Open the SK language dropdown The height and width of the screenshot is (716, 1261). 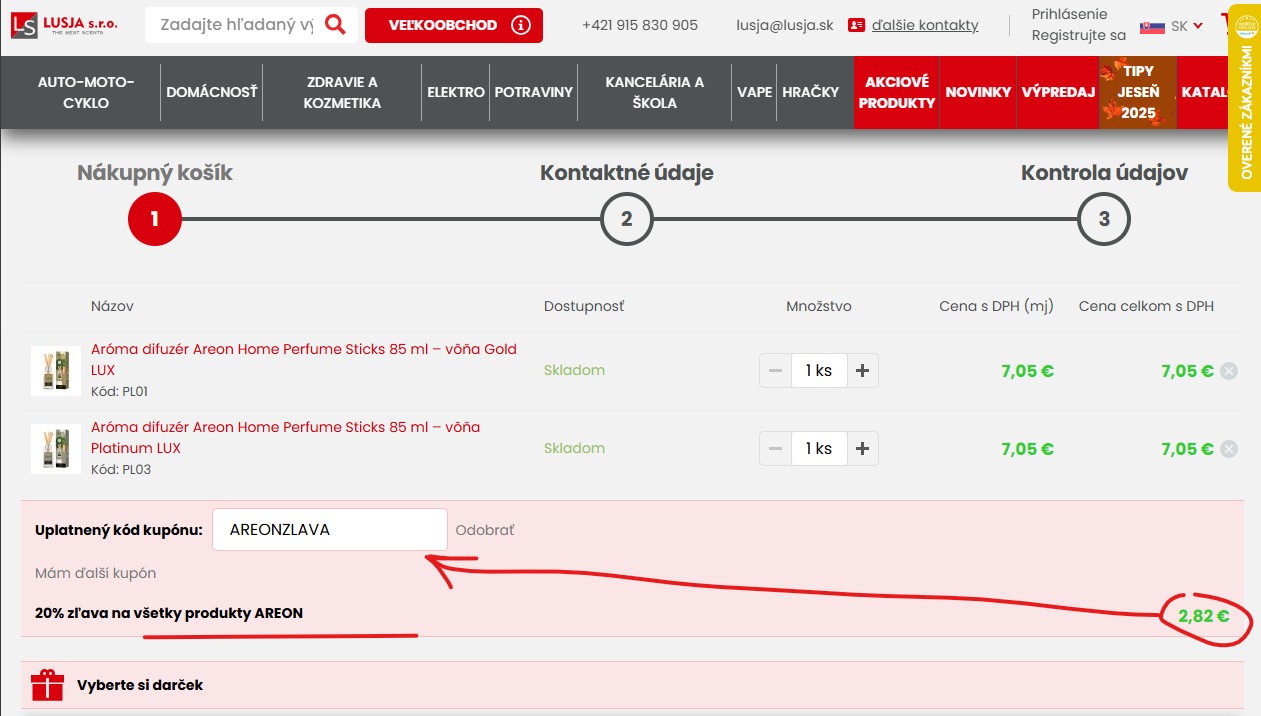click(x=1171, y=26)
